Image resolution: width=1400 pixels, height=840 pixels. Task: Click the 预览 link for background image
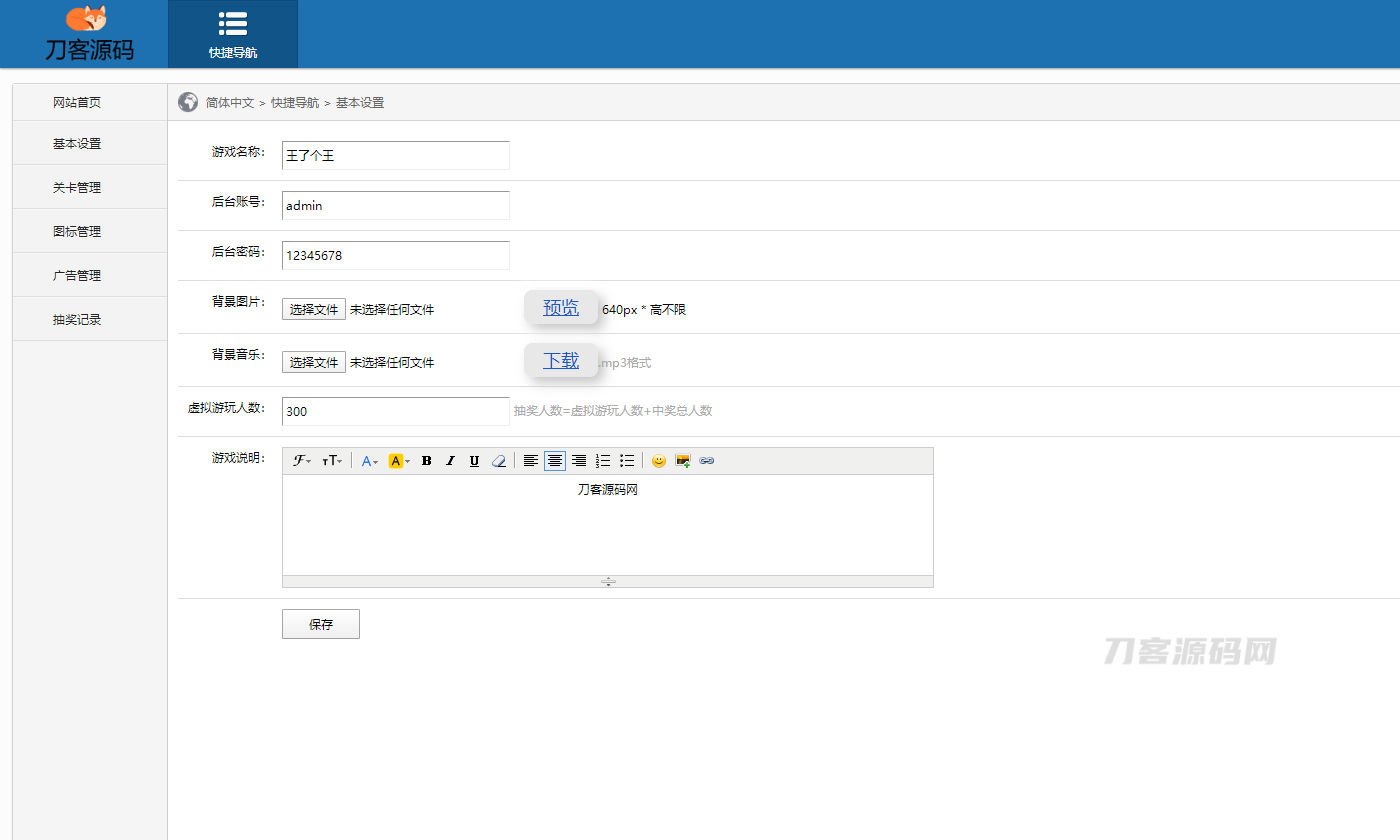coord(561,308)
